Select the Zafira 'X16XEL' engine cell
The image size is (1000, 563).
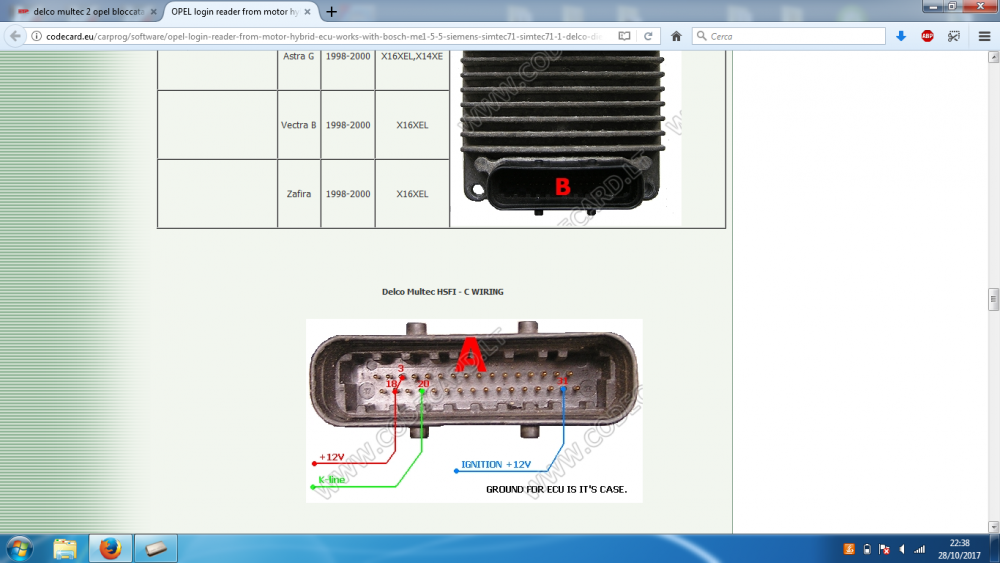click(x=412, y=194)
